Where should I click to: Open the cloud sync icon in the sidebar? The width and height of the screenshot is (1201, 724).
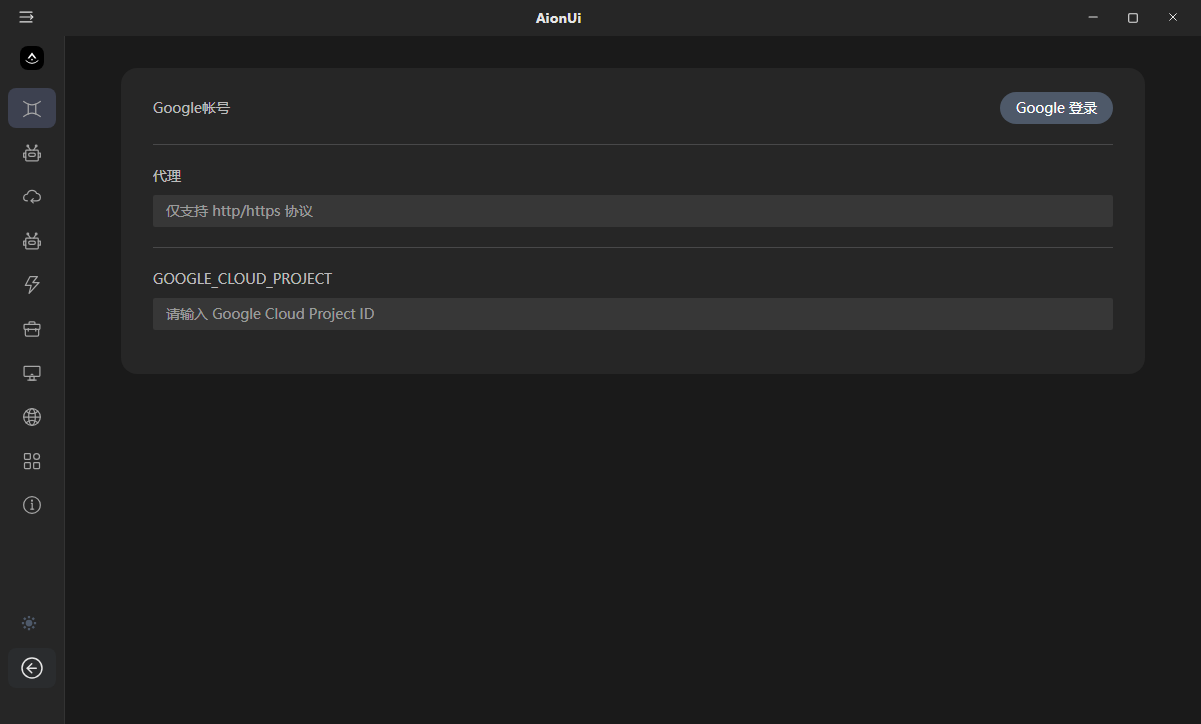coord(32,197)
